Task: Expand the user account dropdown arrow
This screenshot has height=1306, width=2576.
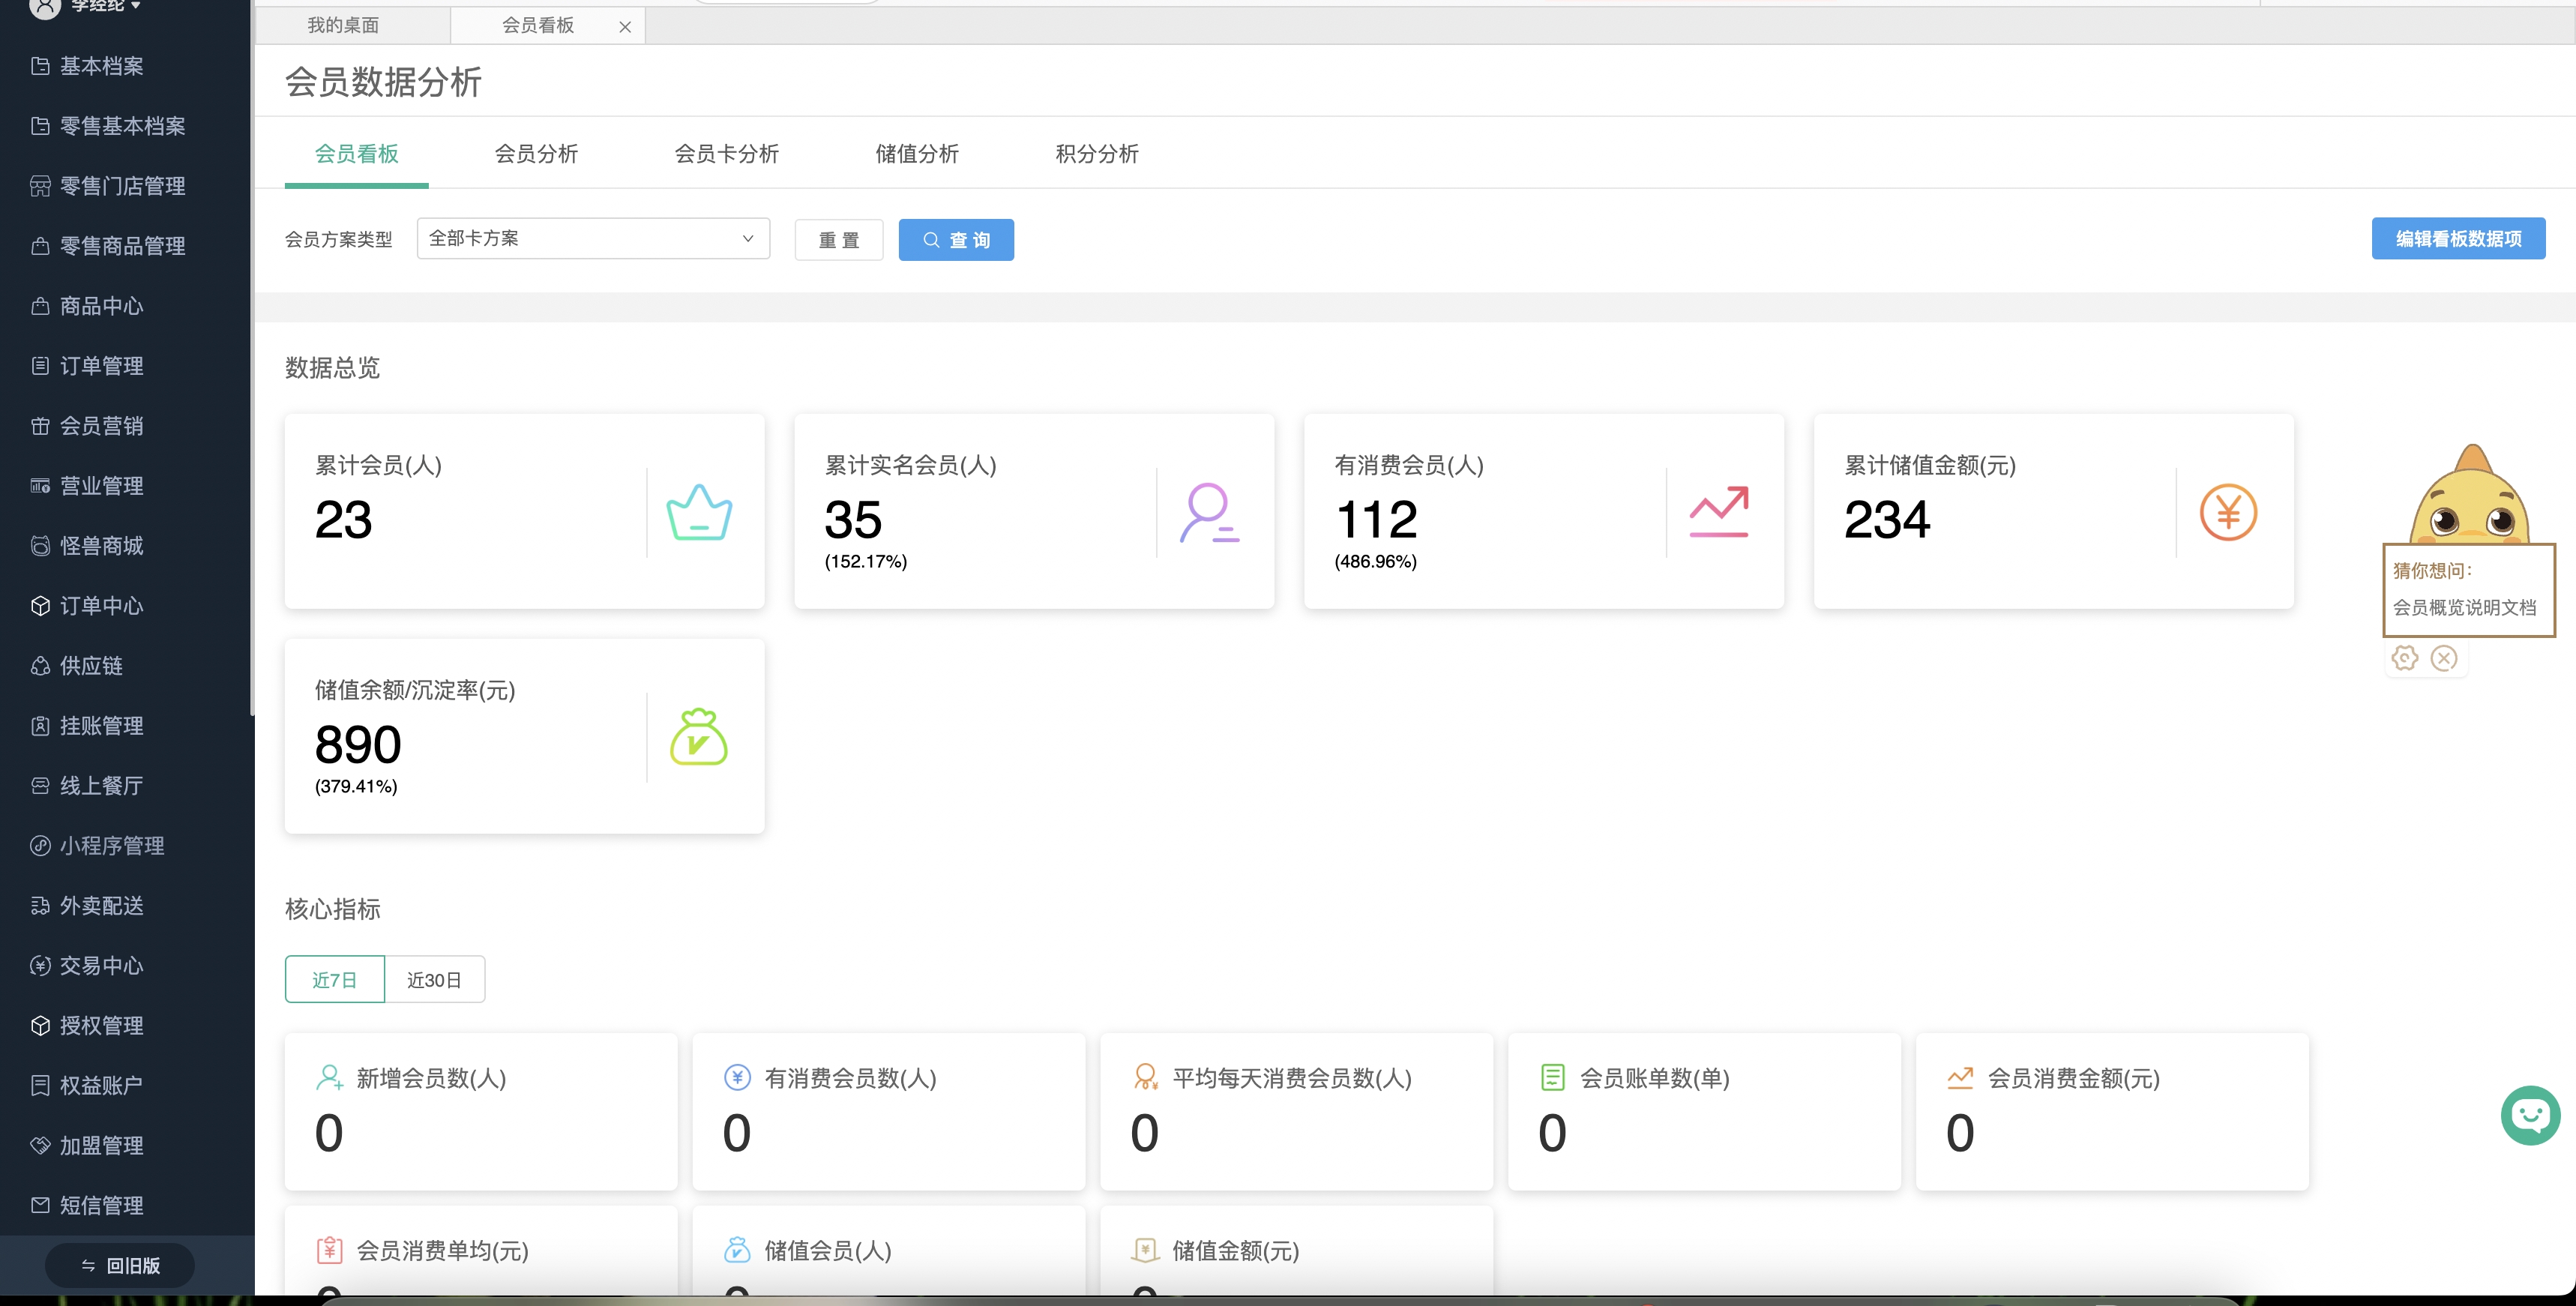Action: (136, 6)
